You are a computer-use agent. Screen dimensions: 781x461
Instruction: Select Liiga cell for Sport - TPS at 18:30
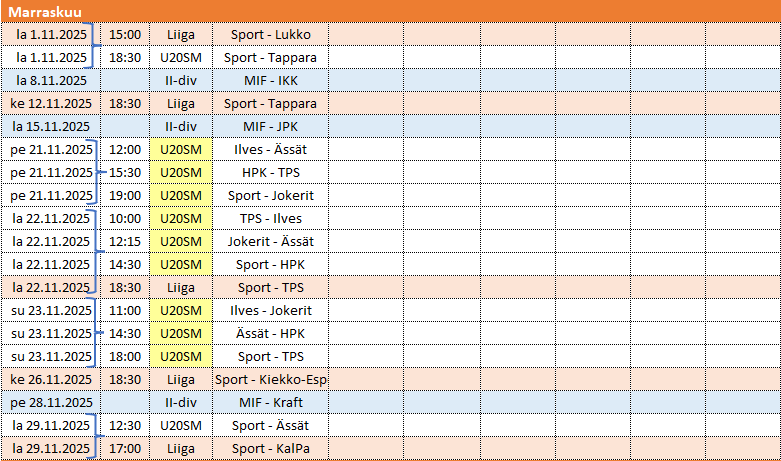(x=181, y=287)
